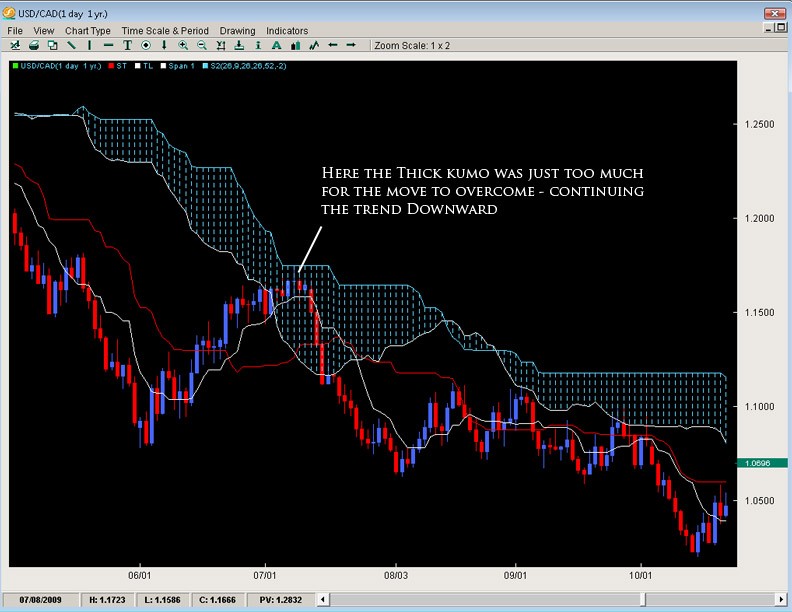Click the 1.2500 price axis label
Image resolution: width=792 pixels, height=612 pixels.
click(x=759, y=125)
